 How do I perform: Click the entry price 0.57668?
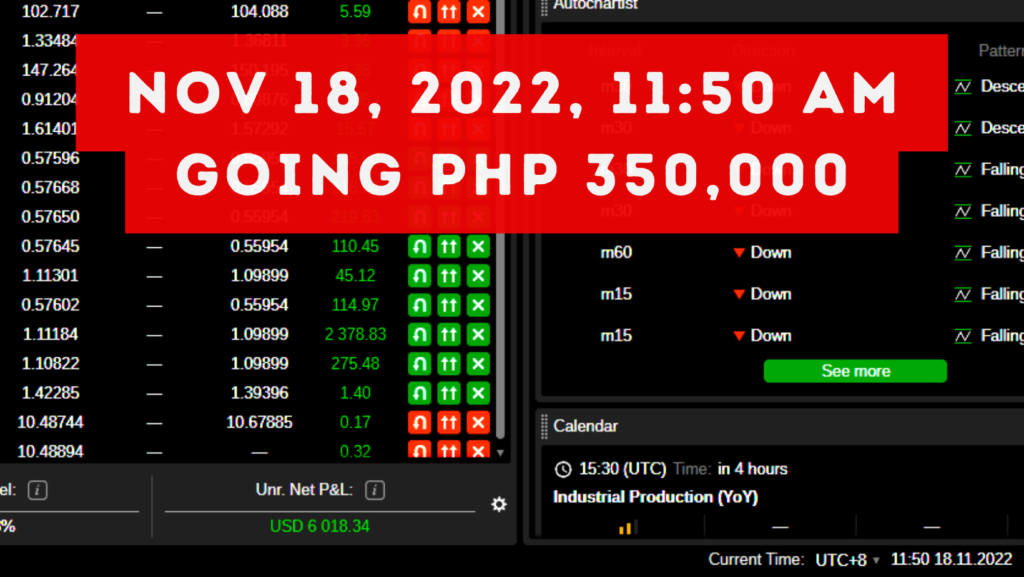click(50, 188)
